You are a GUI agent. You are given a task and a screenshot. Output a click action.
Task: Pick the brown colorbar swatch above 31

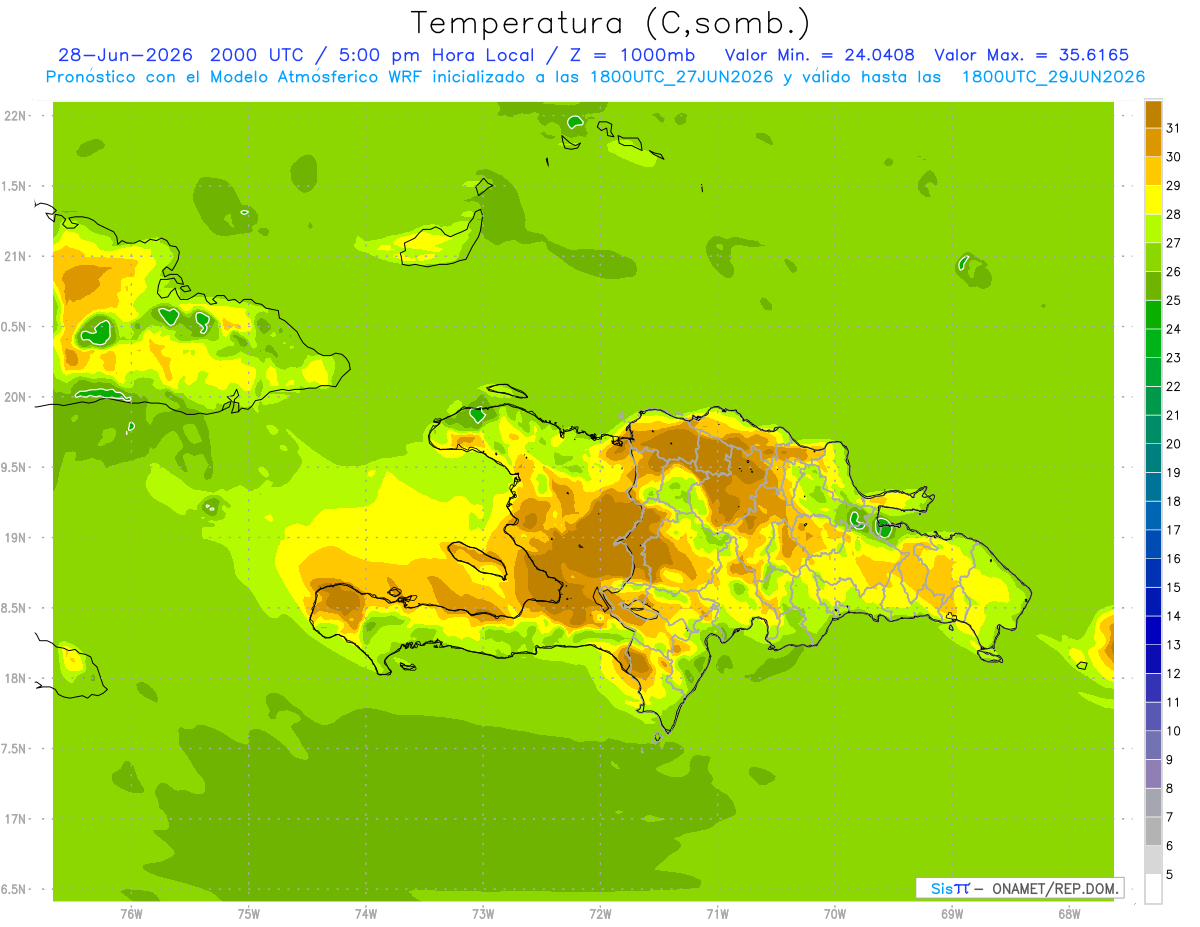(x=1153, y=114)
